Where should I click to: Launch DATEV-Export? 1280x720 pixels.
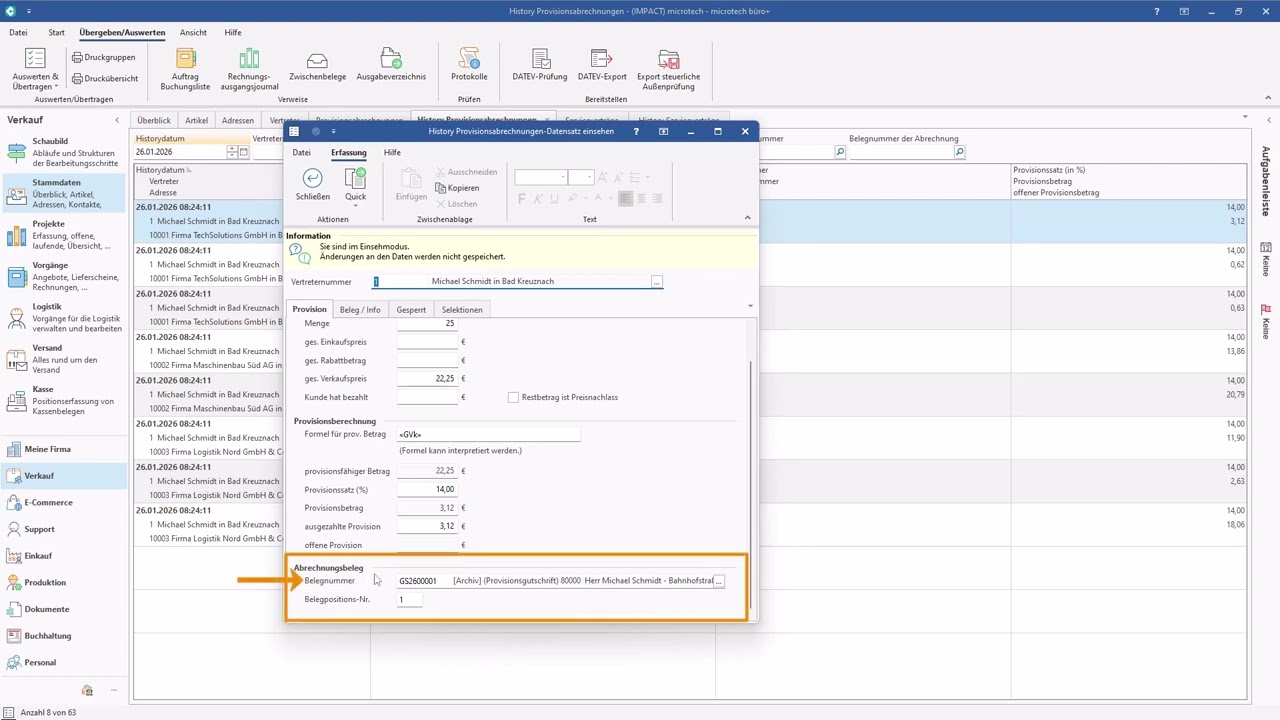(602, 65)
